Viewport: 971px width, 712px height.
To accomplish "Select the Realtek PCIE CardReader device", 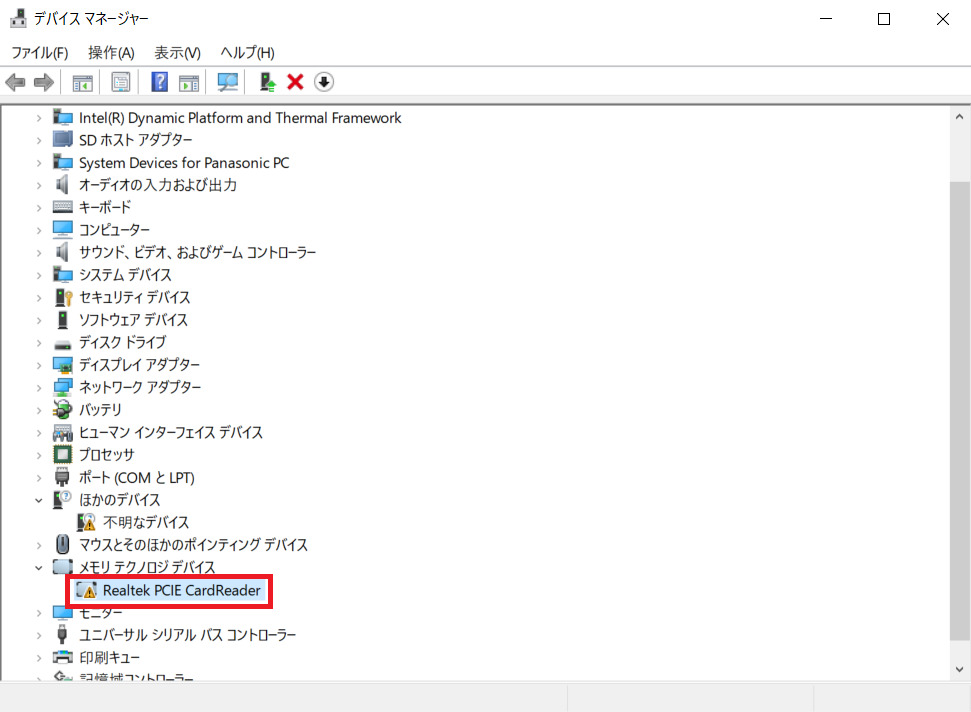I will (181, 591).
